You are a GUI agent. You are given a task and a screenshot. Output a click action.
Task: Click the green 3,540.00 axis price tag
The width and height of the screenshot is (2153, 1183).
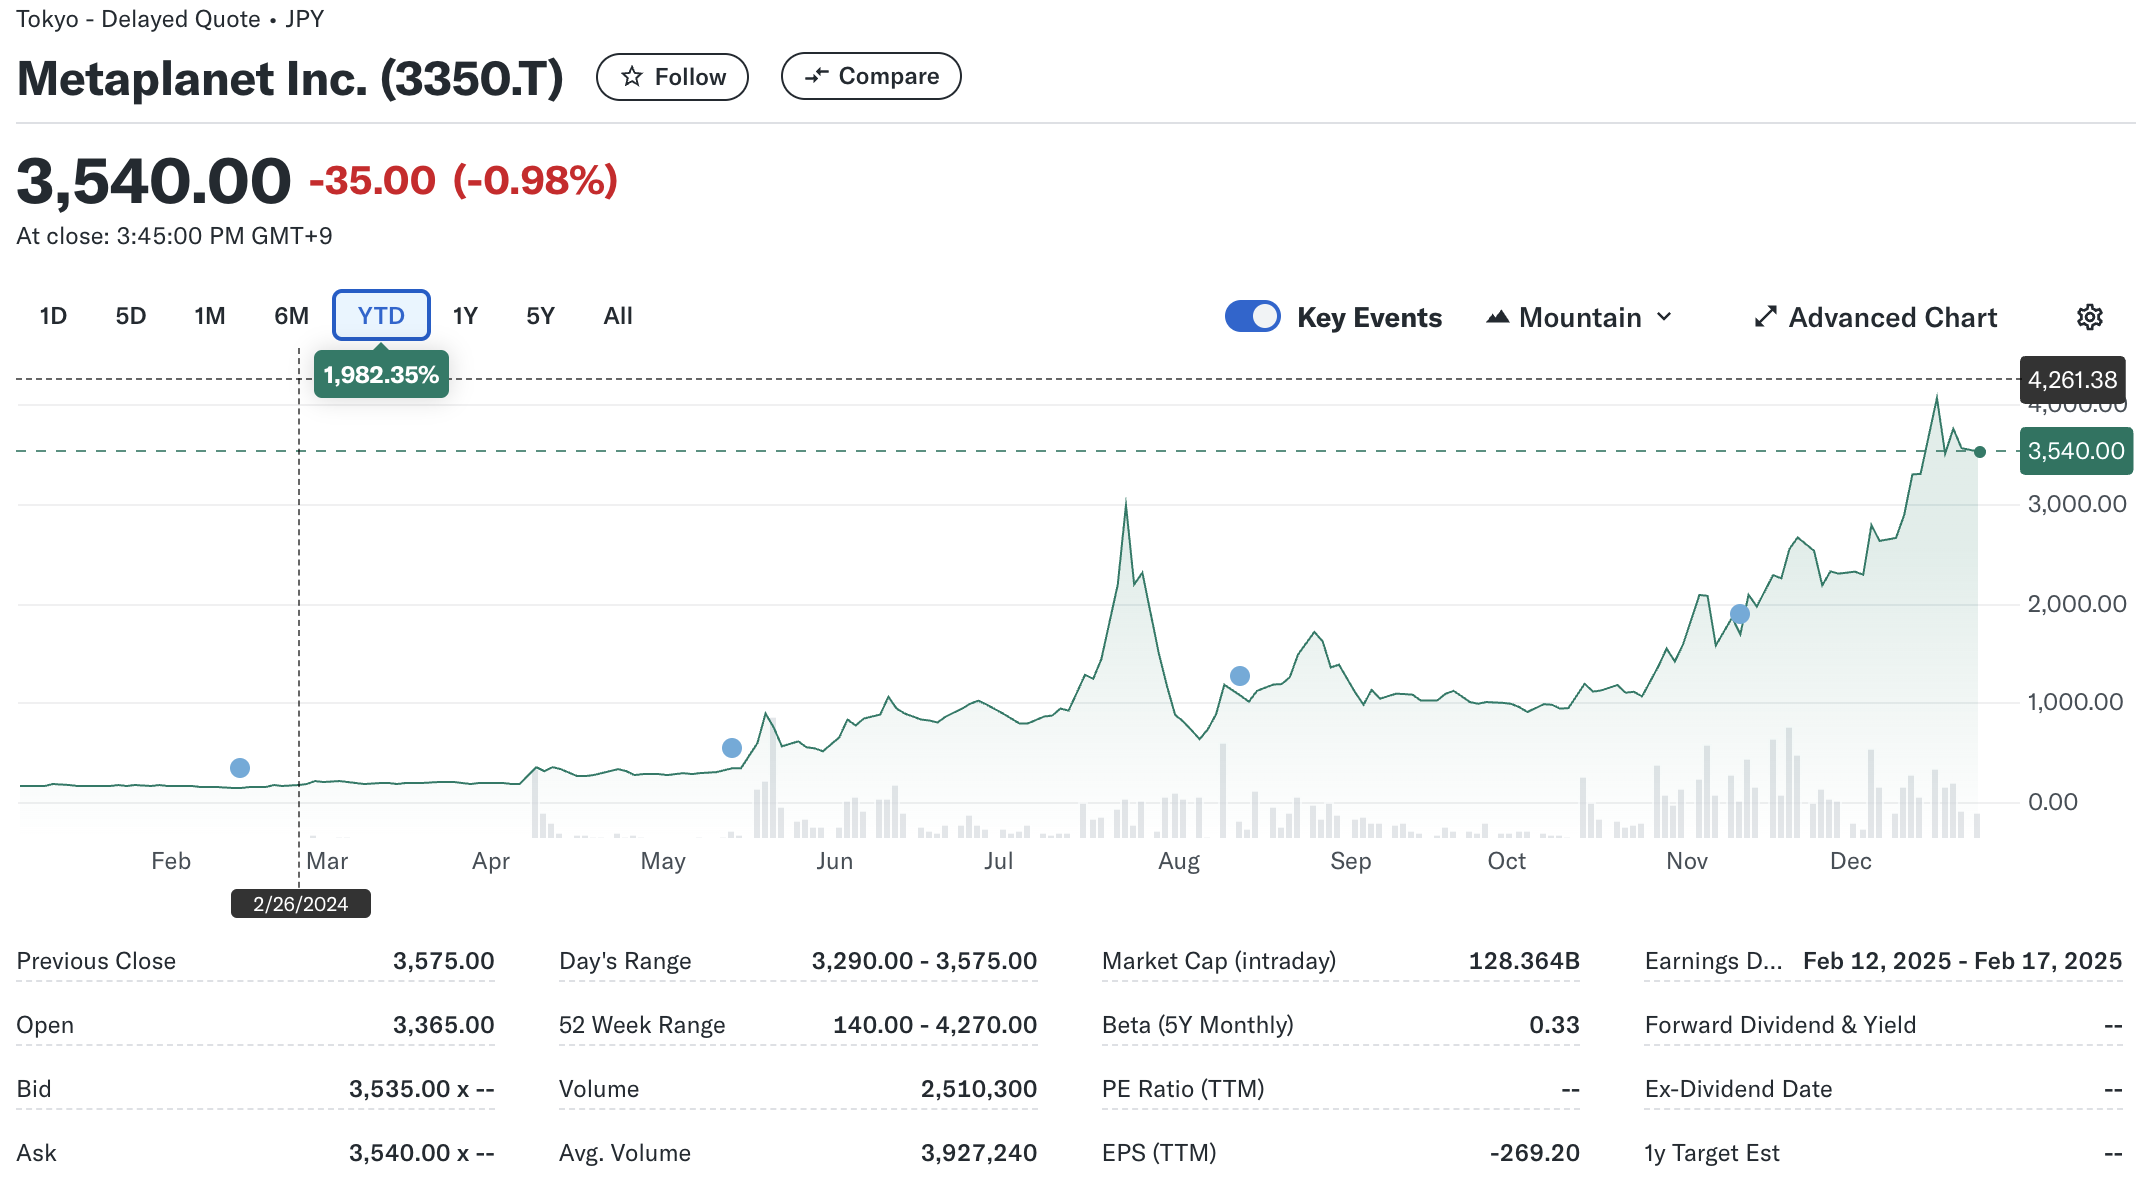tap(2076, 451)
